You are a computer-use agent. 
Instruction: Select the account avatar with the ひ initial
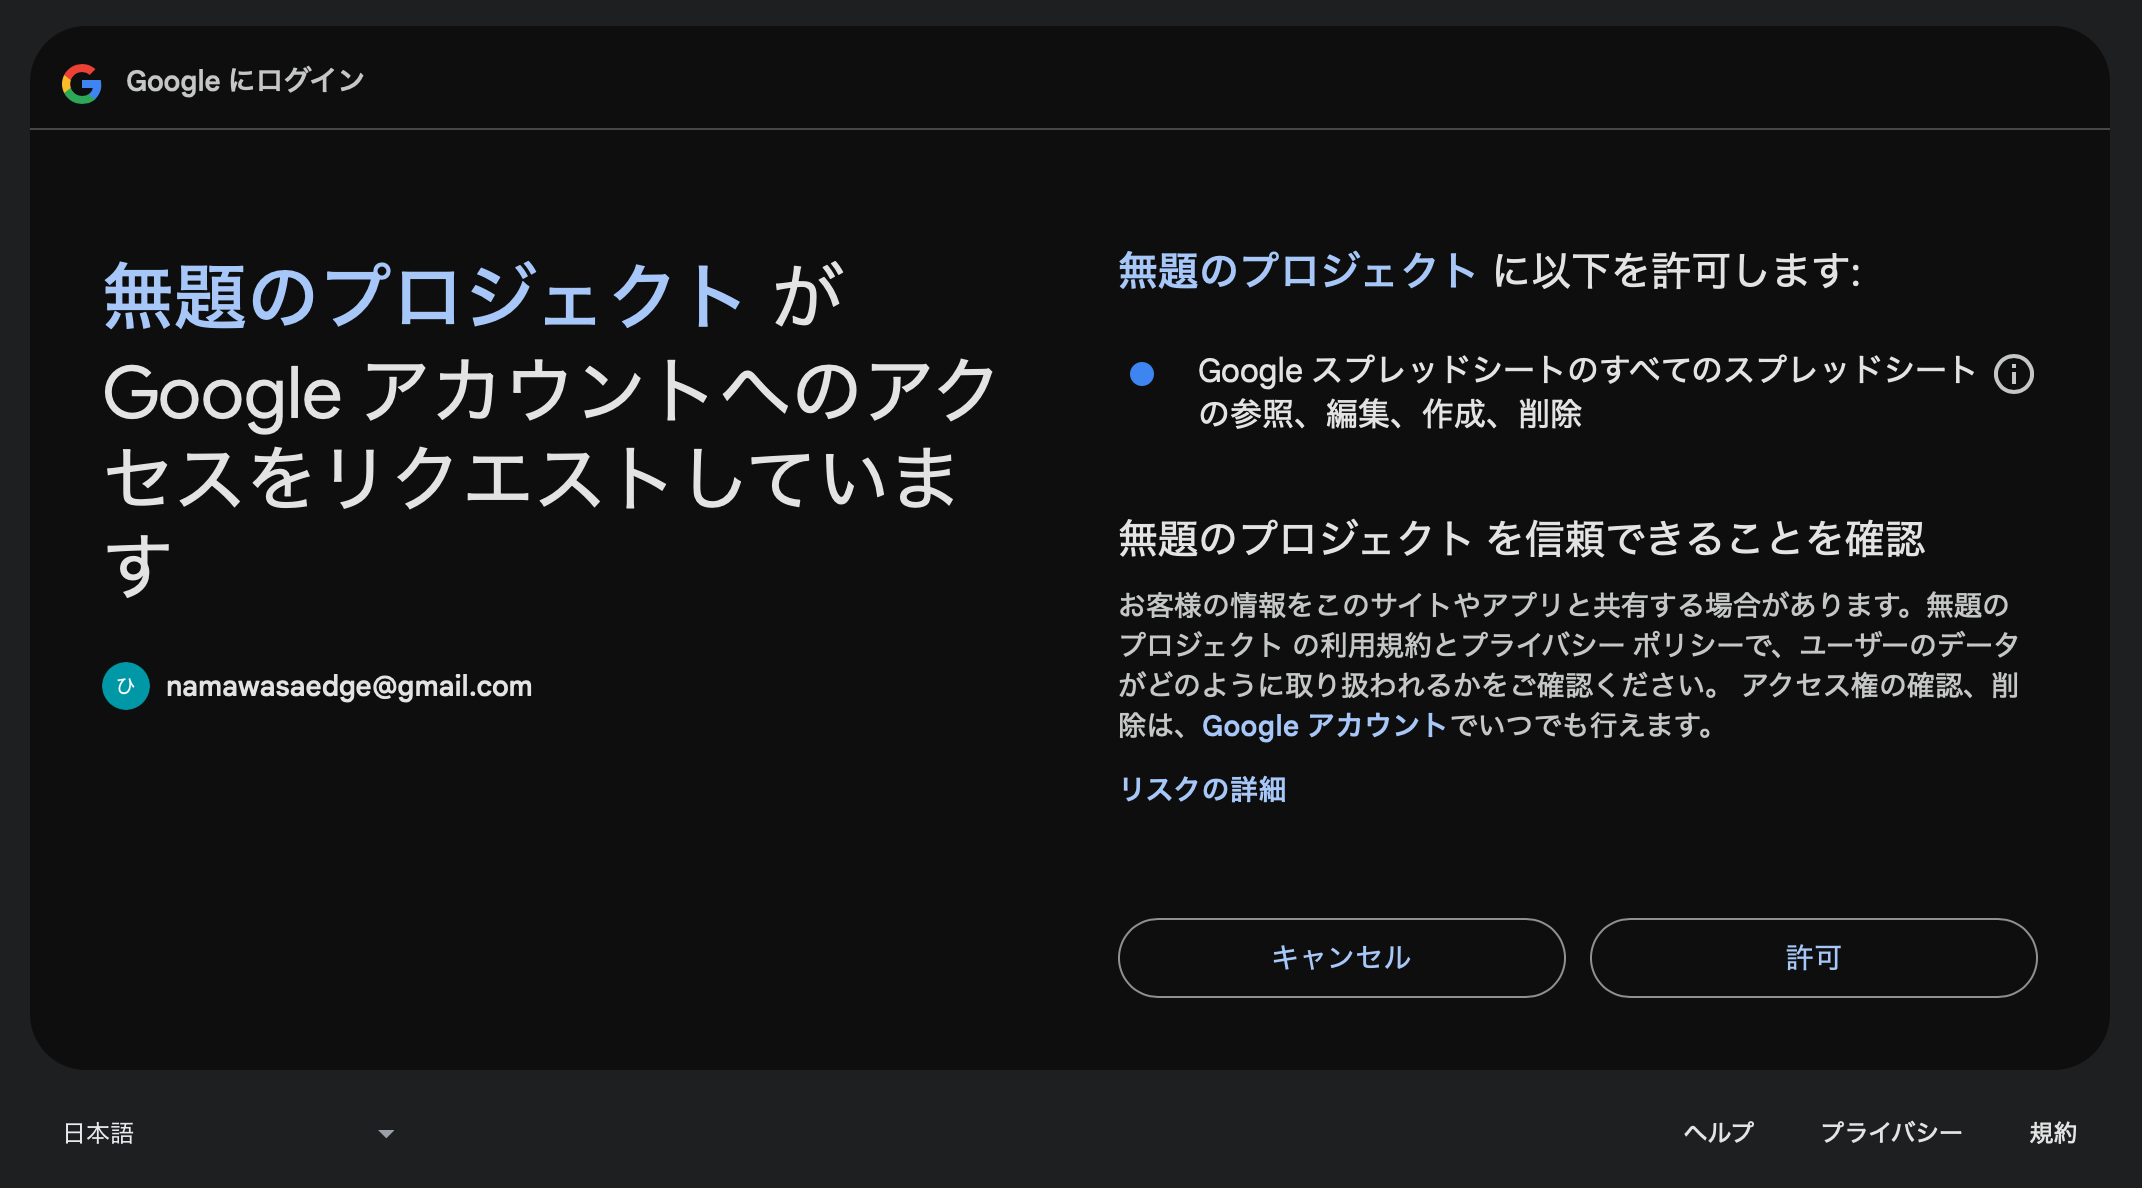pyautogui.click(x=124, y=686)
